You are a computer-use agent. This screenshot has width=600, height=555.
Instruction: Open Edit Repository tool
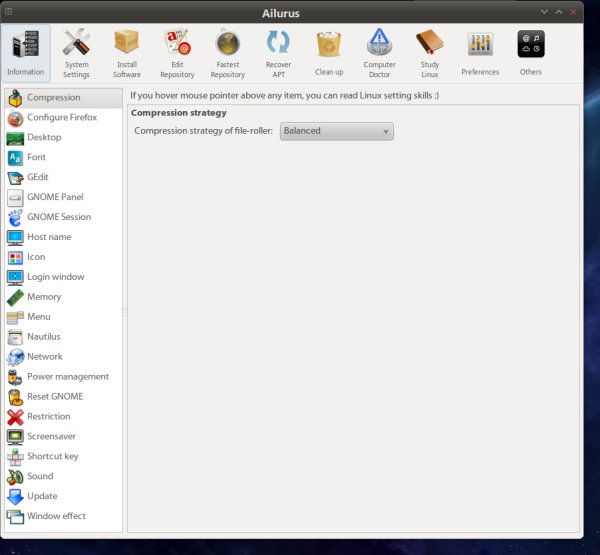click(177, 52)
